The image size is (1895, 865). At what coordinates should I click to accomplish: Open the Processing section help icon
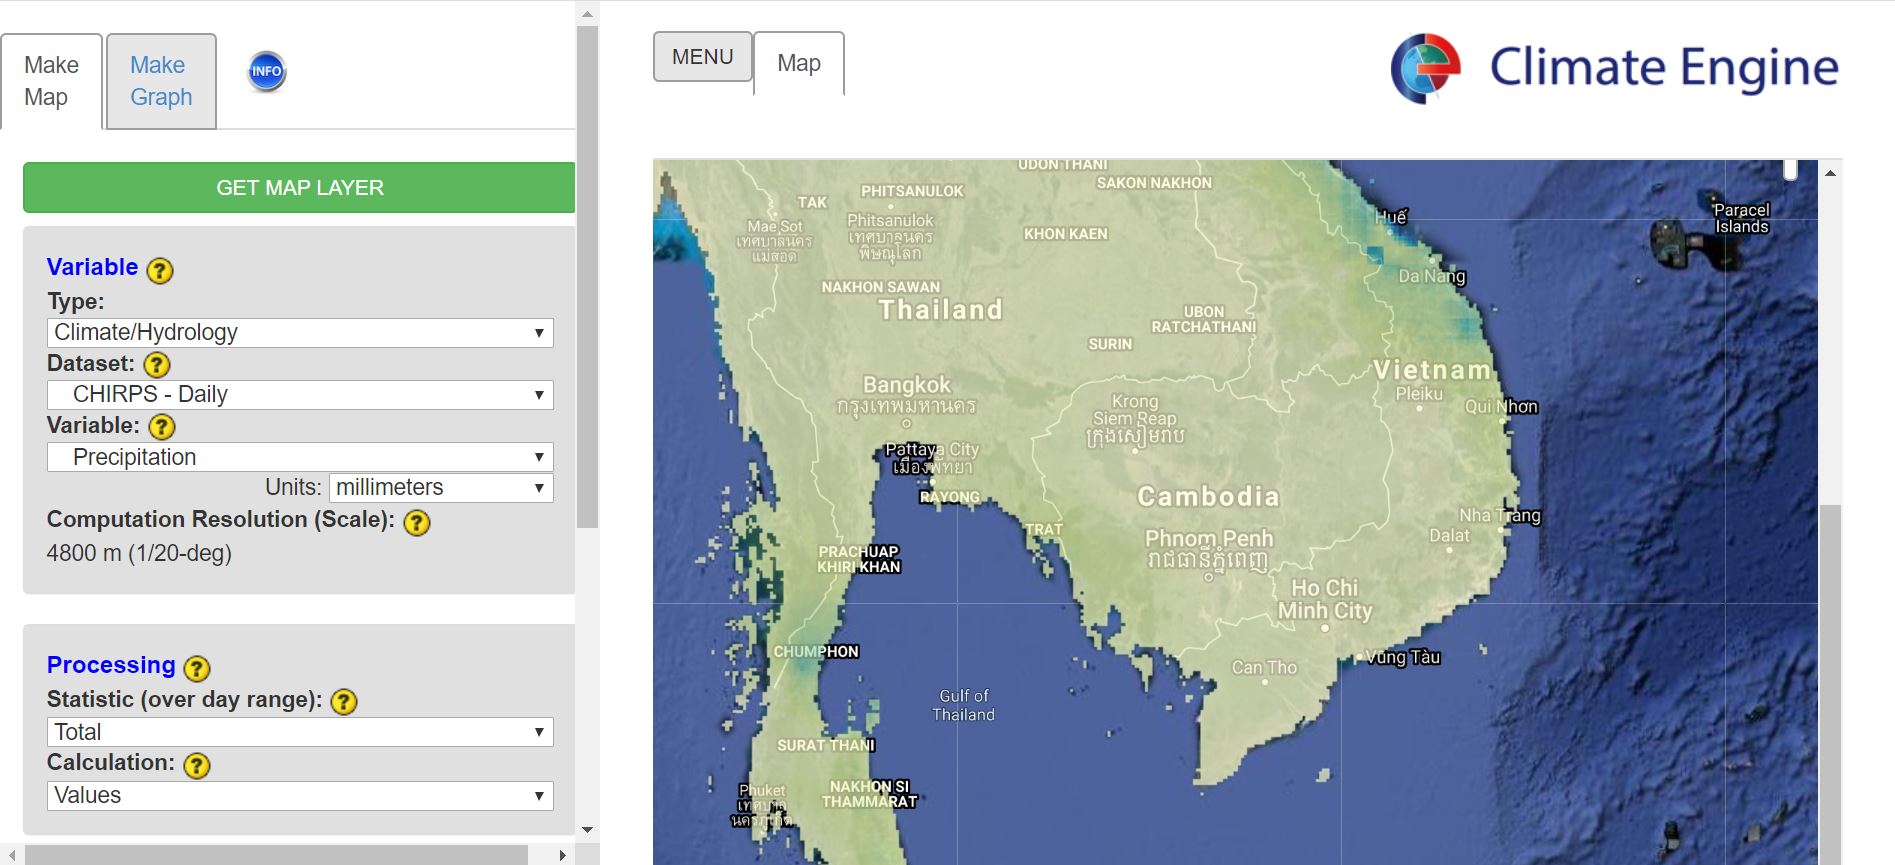(x=197, y=668)
